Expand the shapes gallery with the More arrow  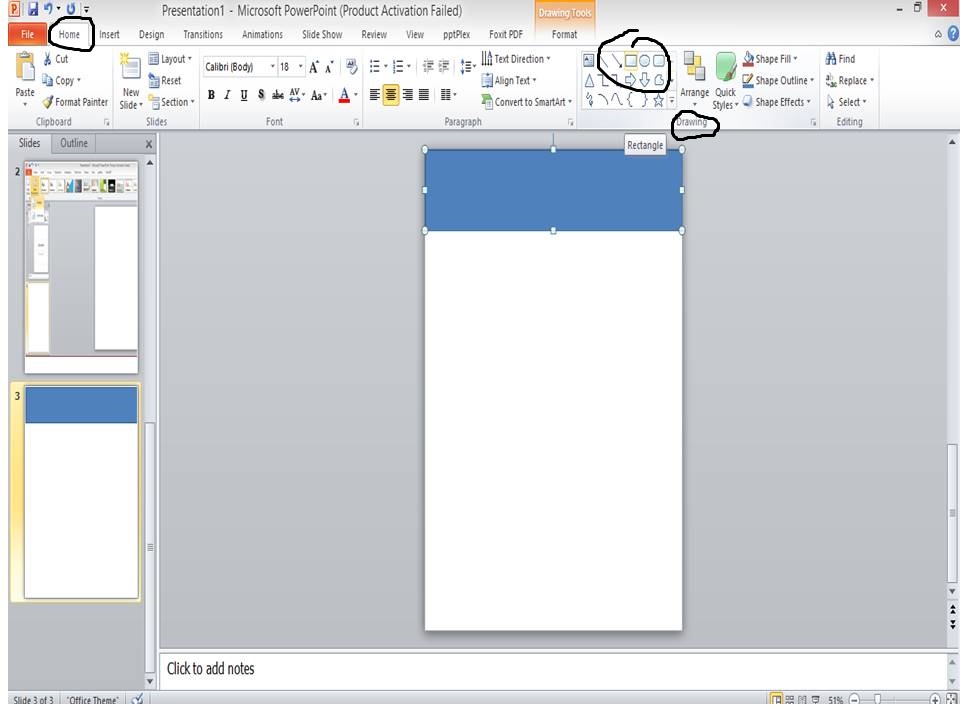pos(671,99)
